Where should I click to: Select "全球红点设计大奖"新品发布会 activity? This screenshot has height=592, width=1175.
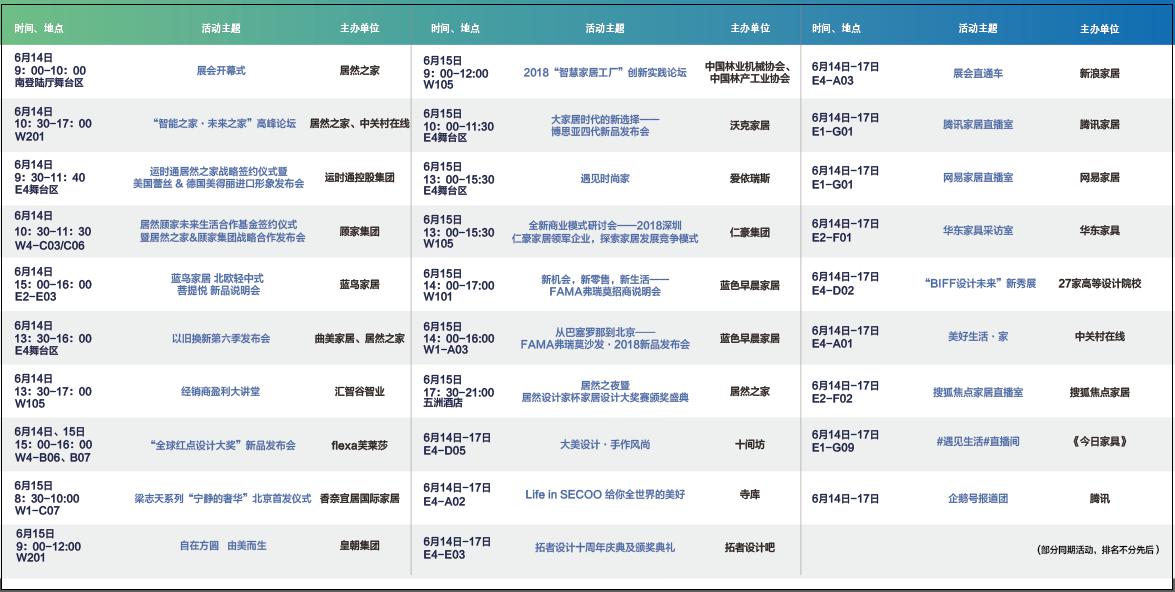point(223,445)
